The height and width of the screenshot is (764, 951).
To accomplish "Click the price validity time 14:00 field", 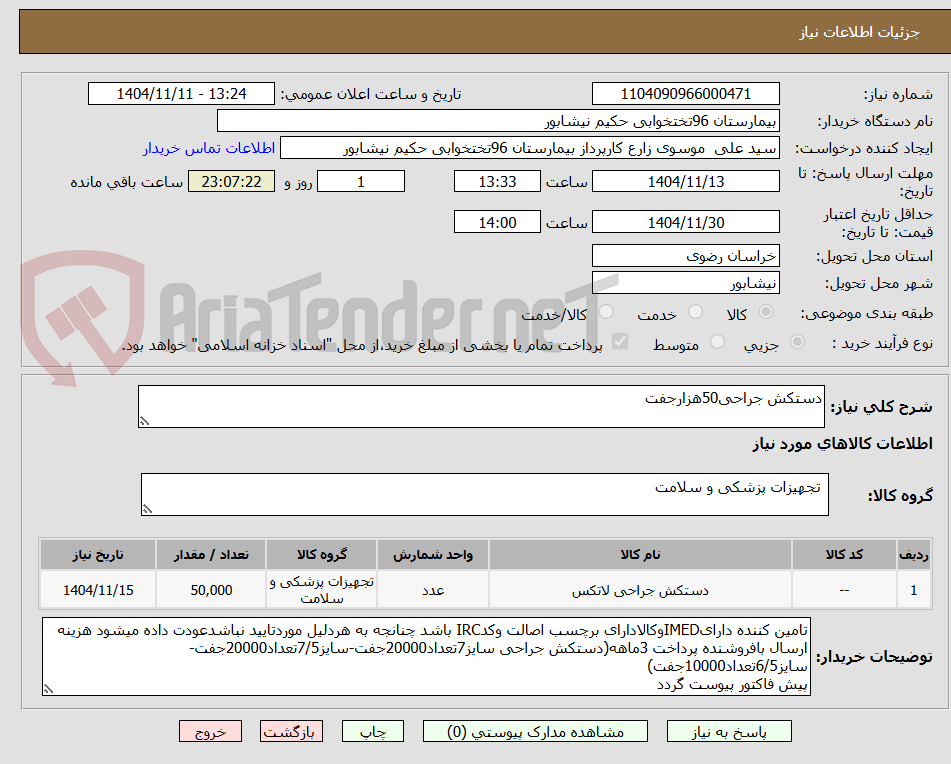I will [x=497, y=222].
